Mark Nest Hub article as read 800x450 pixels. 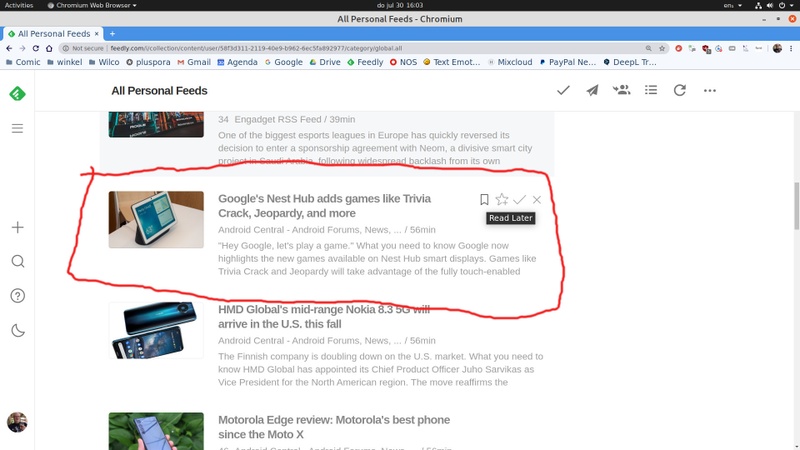click(519, 199)
